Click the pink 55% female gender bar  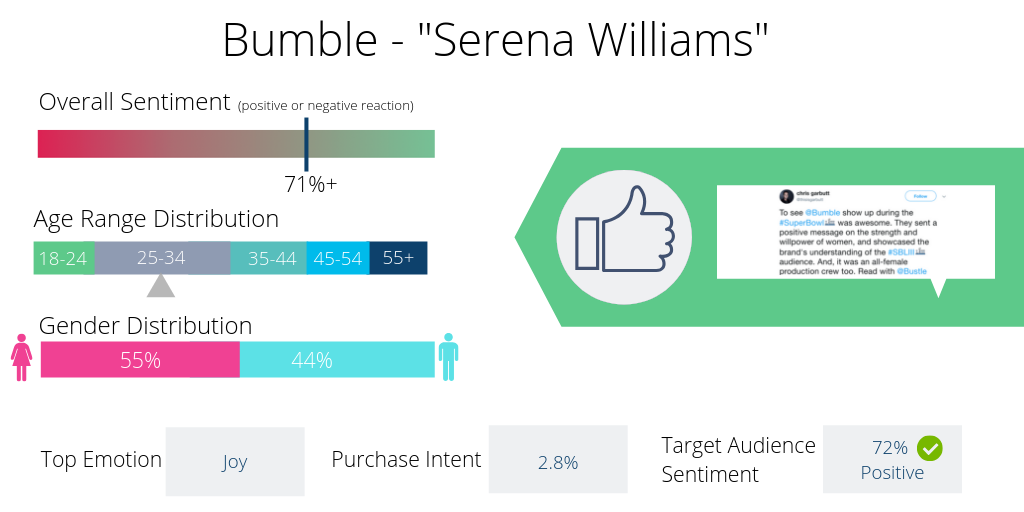pyautogui.click(x=140, y=360)
